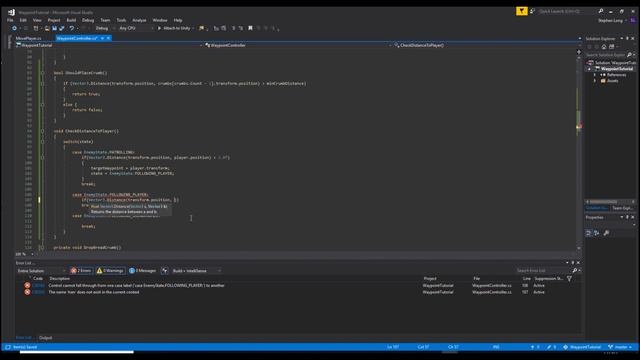Click the Search Solution Explorer field
Screen dimensions: 640x360
click(x=606, y=55)
